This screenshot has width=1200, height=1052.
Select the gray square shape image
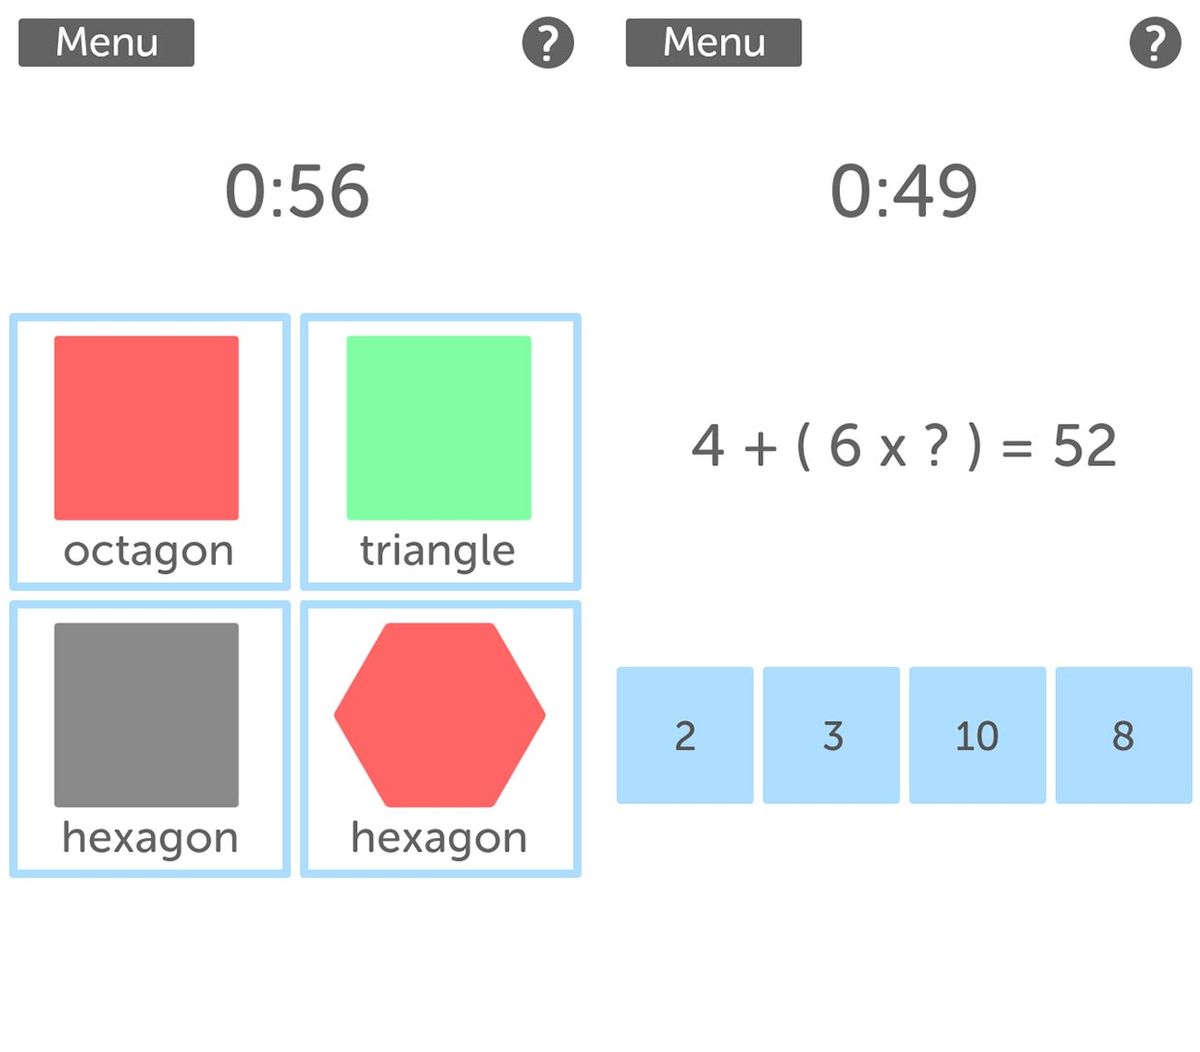pyautogui.click(x=146, y=715)
